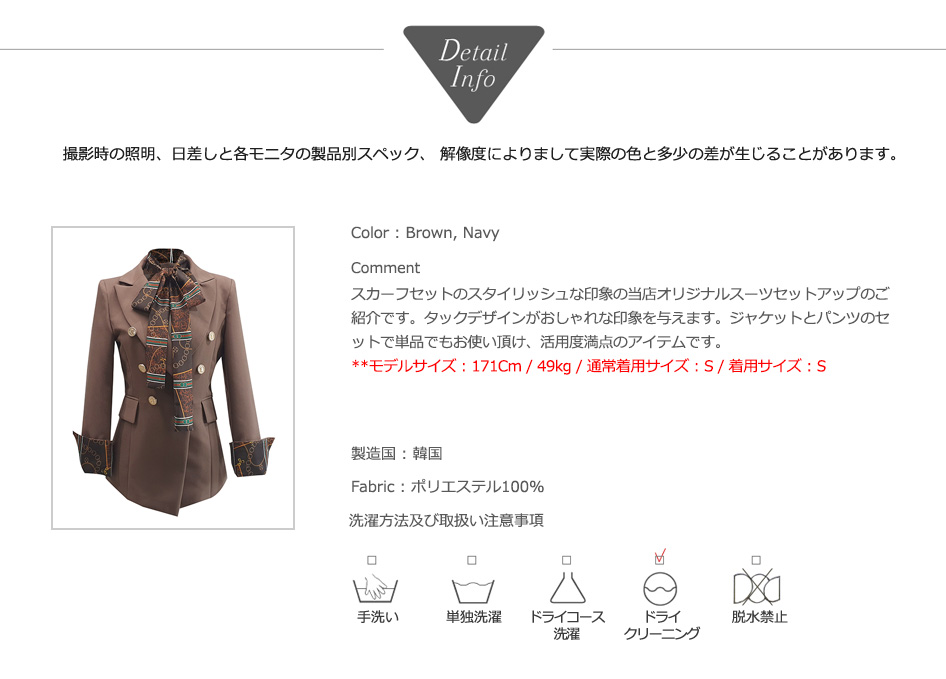Check the box above ドライコース洗濯

[x=567, y=560]
